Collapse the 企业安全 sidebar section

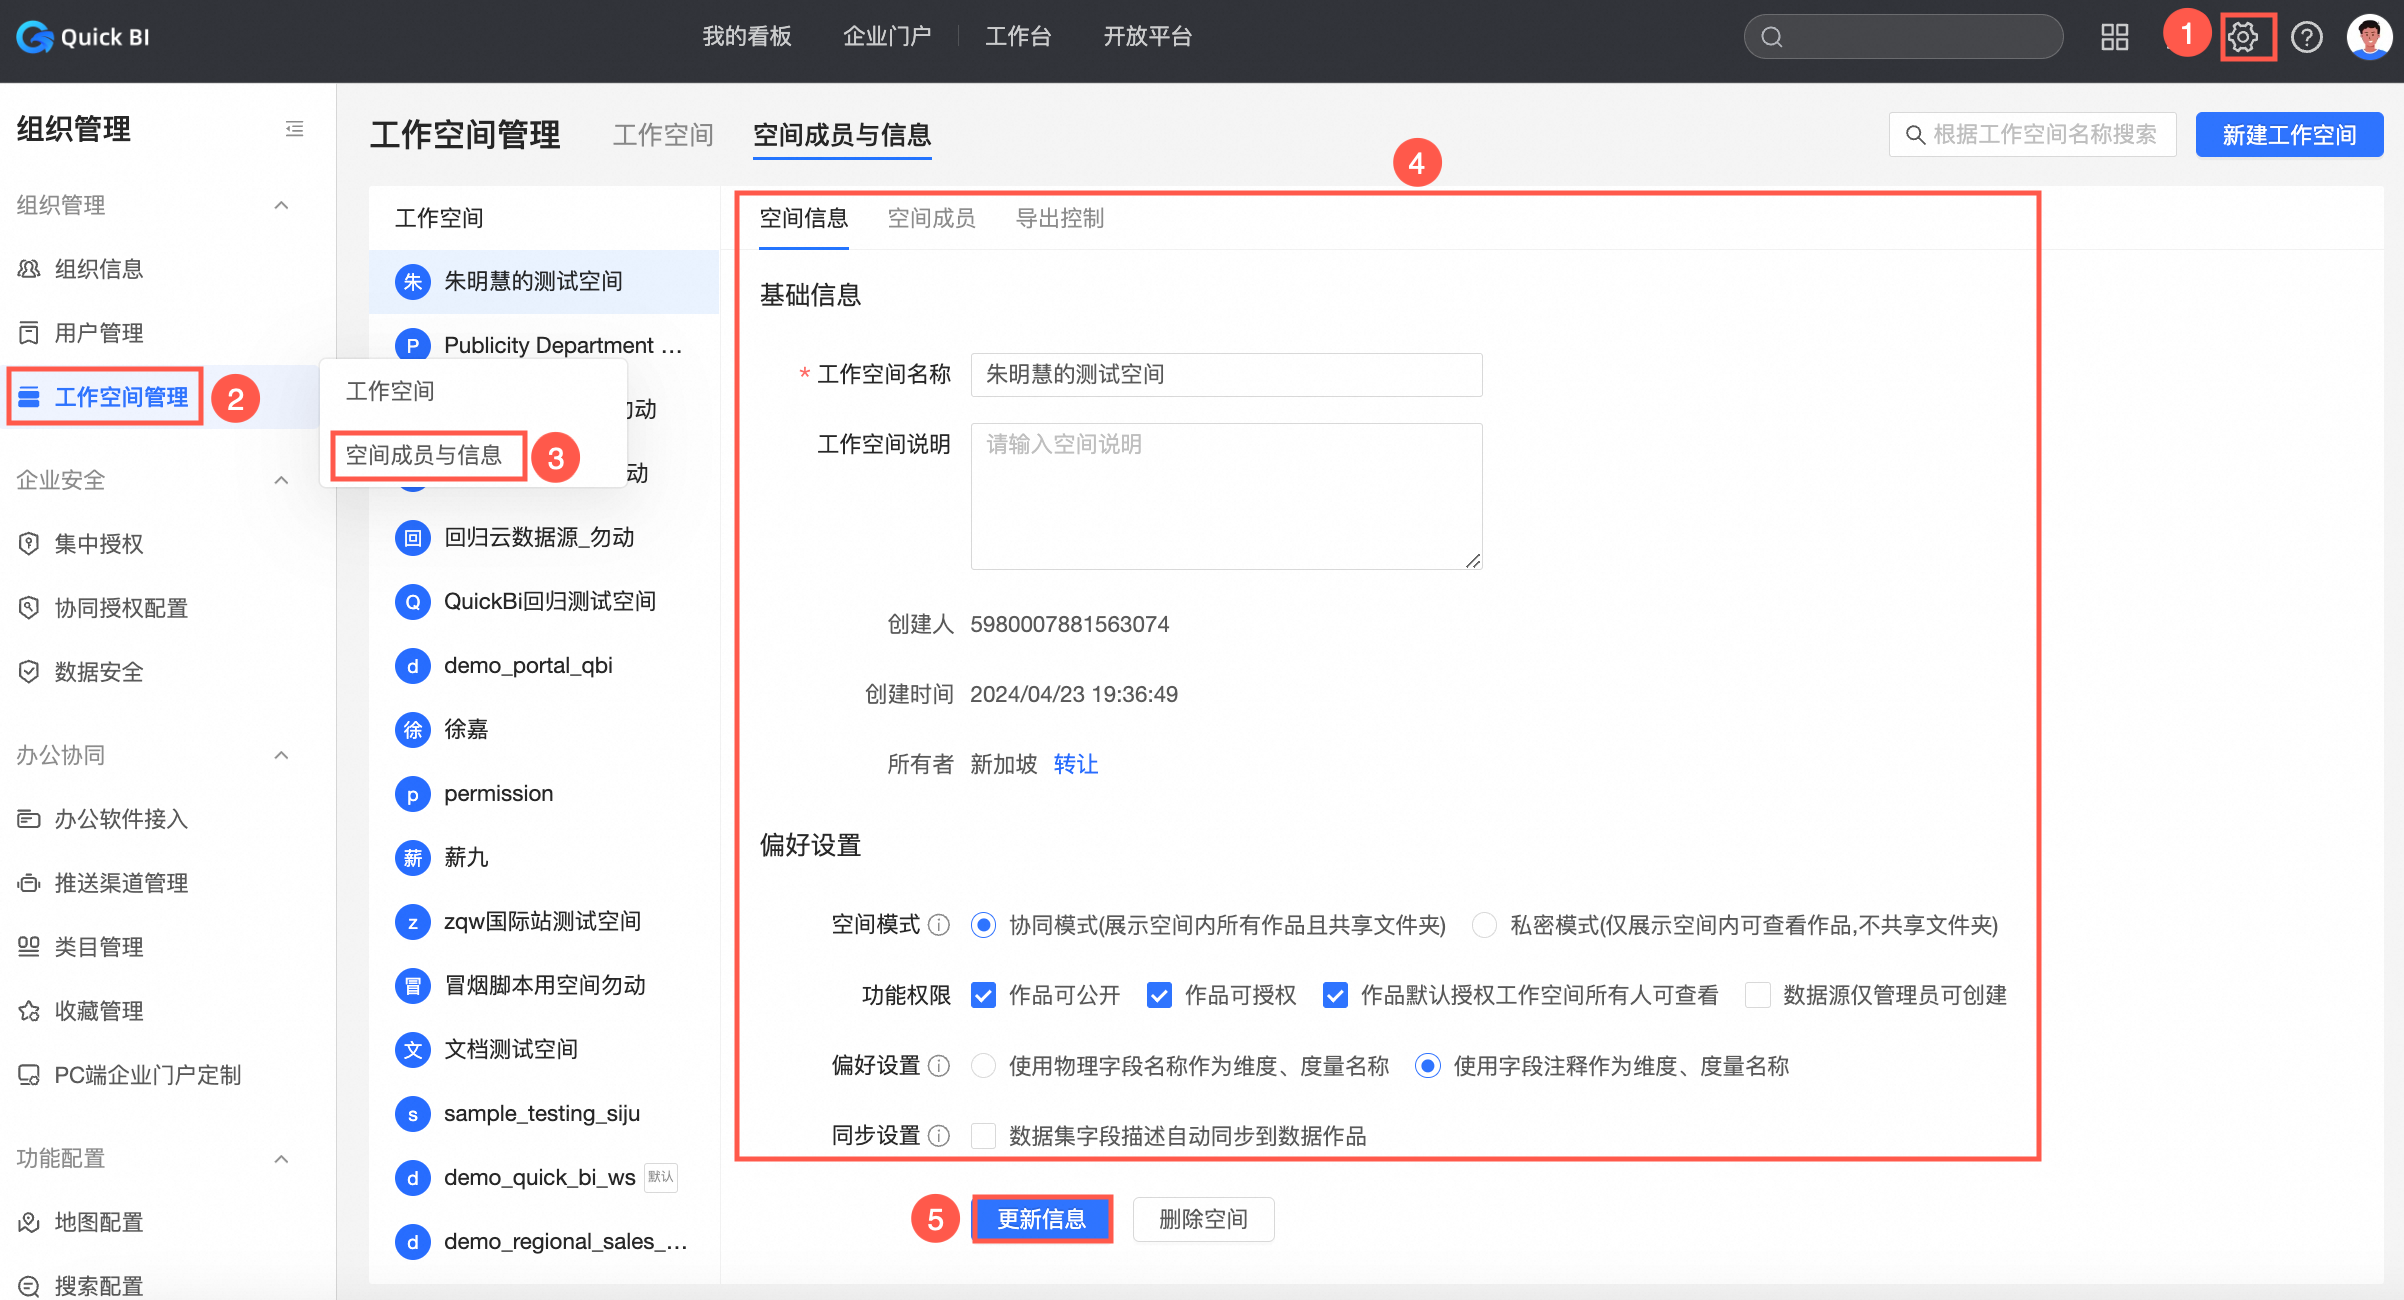click(x=282, y=480)
